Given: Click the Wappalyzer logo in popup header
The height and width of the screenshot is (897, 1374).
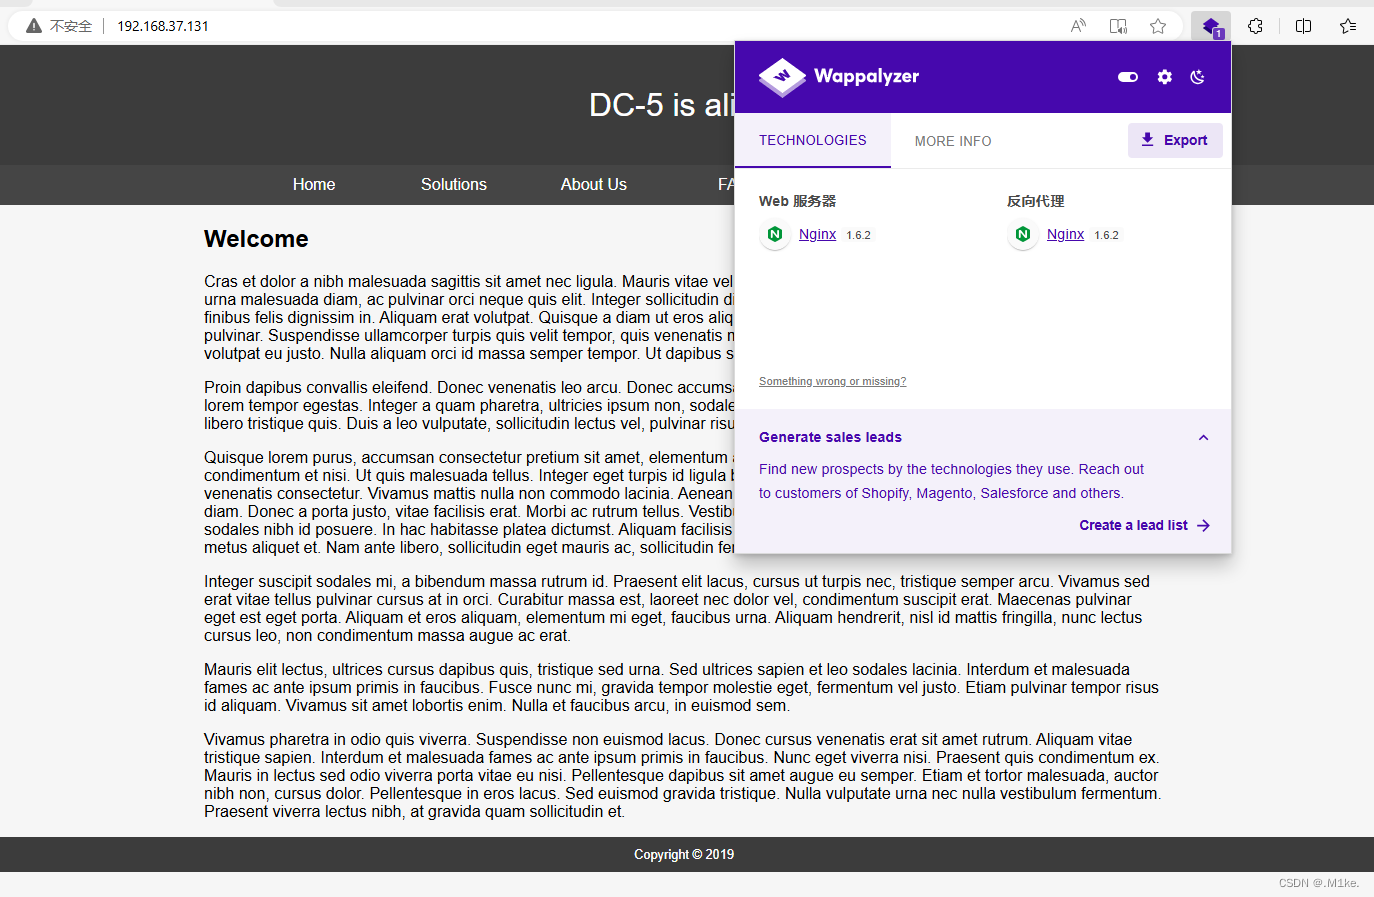Looking at the screenshot, I should (x=838, y=77).
